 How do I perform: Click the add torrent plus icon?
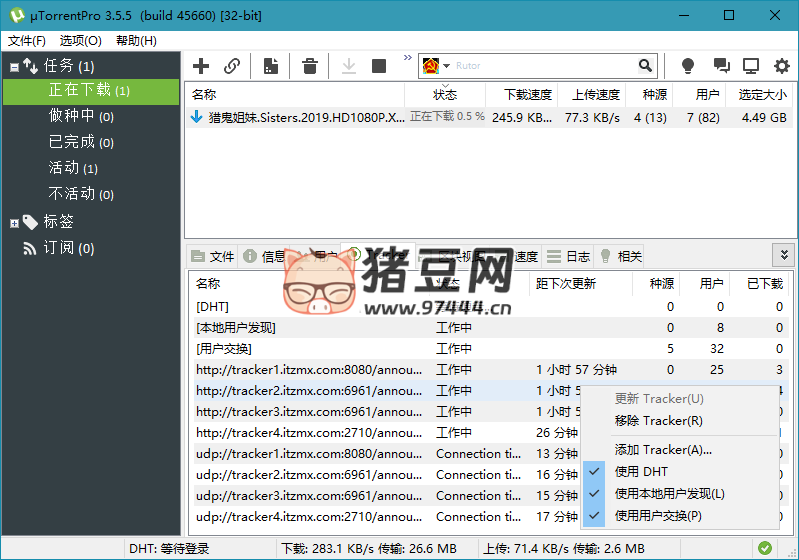201,66
